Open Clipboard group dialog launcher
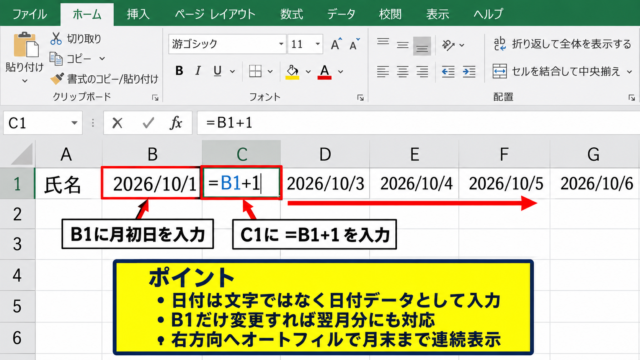 pyautogui.click(x=155, y=98)
